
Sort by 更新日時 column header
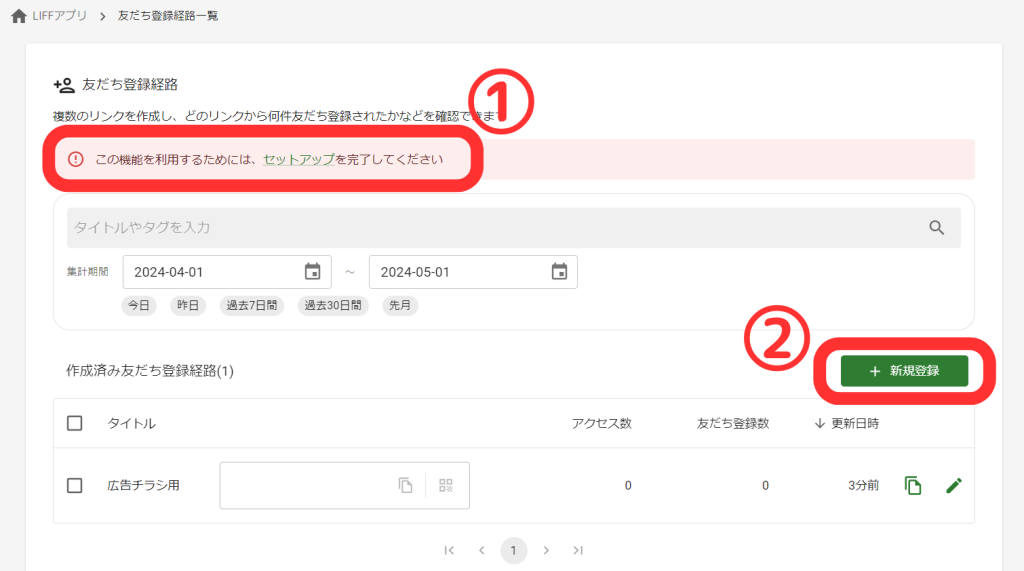tap(846, 423)
